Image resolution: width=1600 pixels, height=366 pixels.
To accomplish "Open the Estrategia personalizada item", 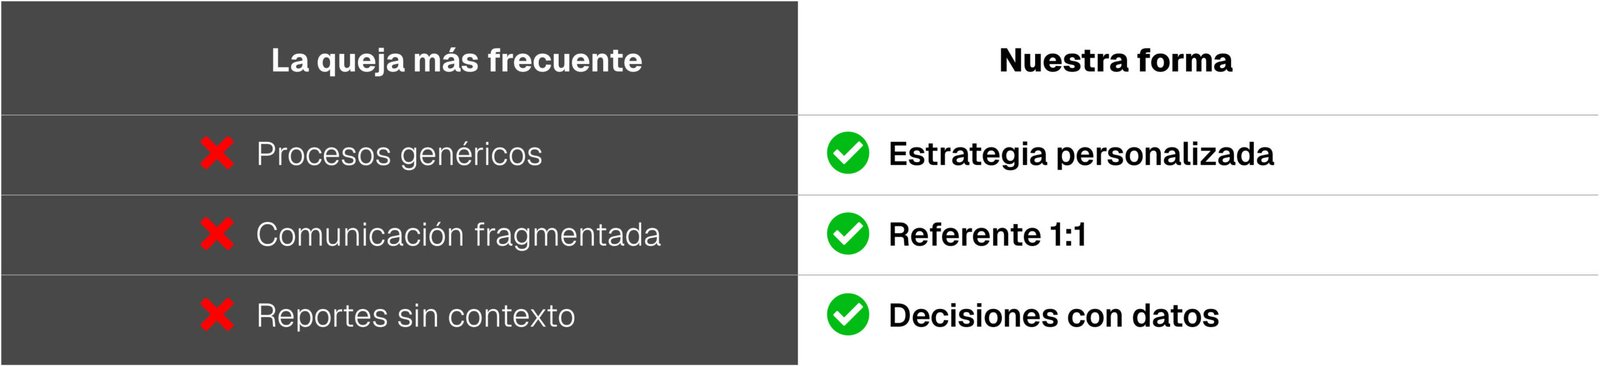I will point(1081,154).
